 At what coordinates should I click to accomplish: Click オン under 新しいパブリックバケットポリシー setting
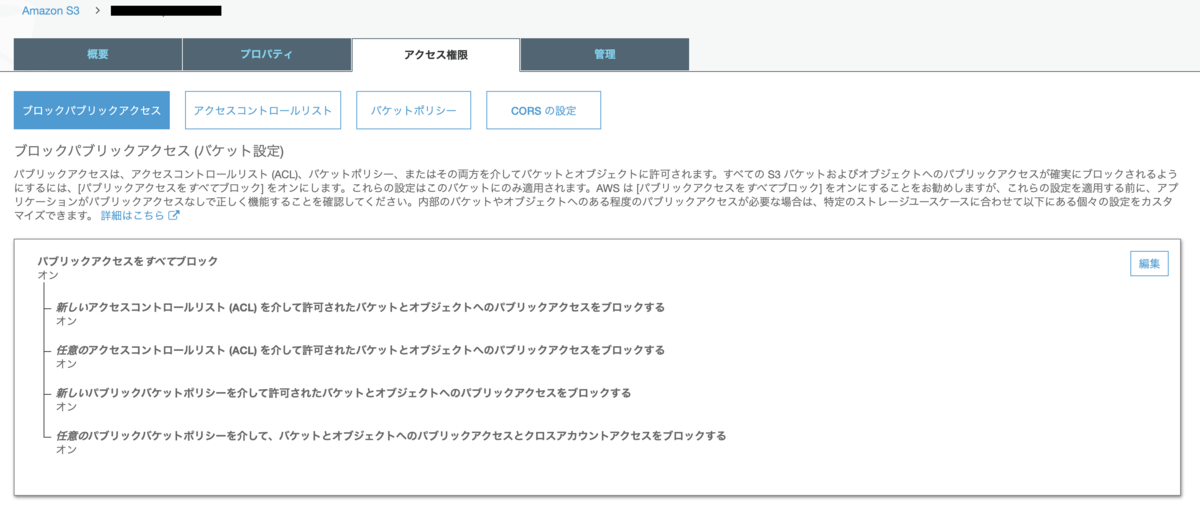(x=66, y=407)
